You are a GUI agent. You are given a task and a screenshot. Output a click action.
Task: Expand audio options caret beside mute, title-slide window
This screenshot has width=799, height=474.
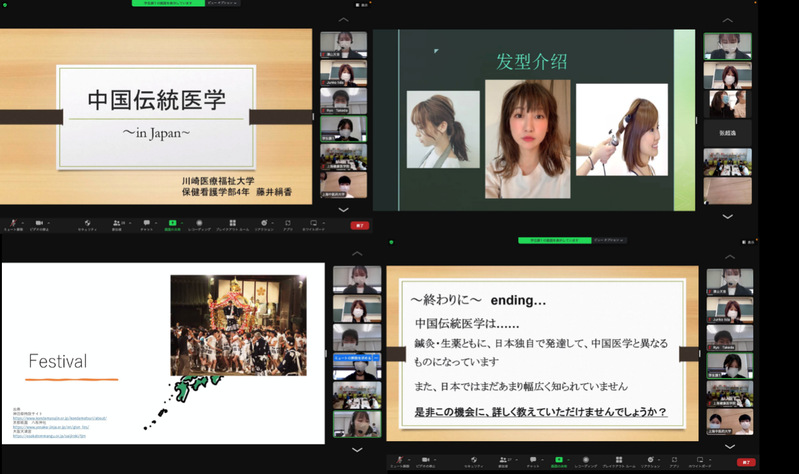(x=24, y=222)
